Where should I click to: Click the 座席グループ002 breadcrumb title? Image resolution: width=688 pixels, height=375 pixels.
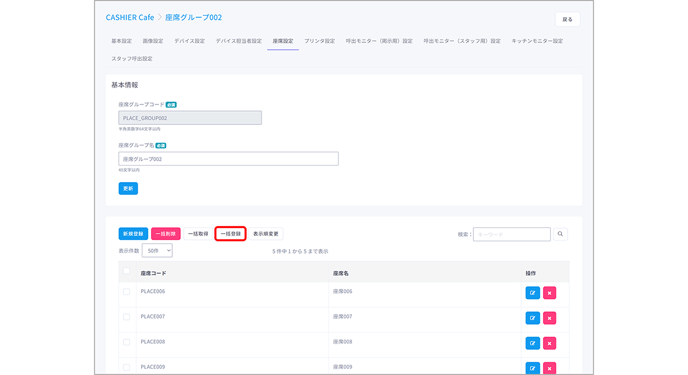(x=193, y=17)
